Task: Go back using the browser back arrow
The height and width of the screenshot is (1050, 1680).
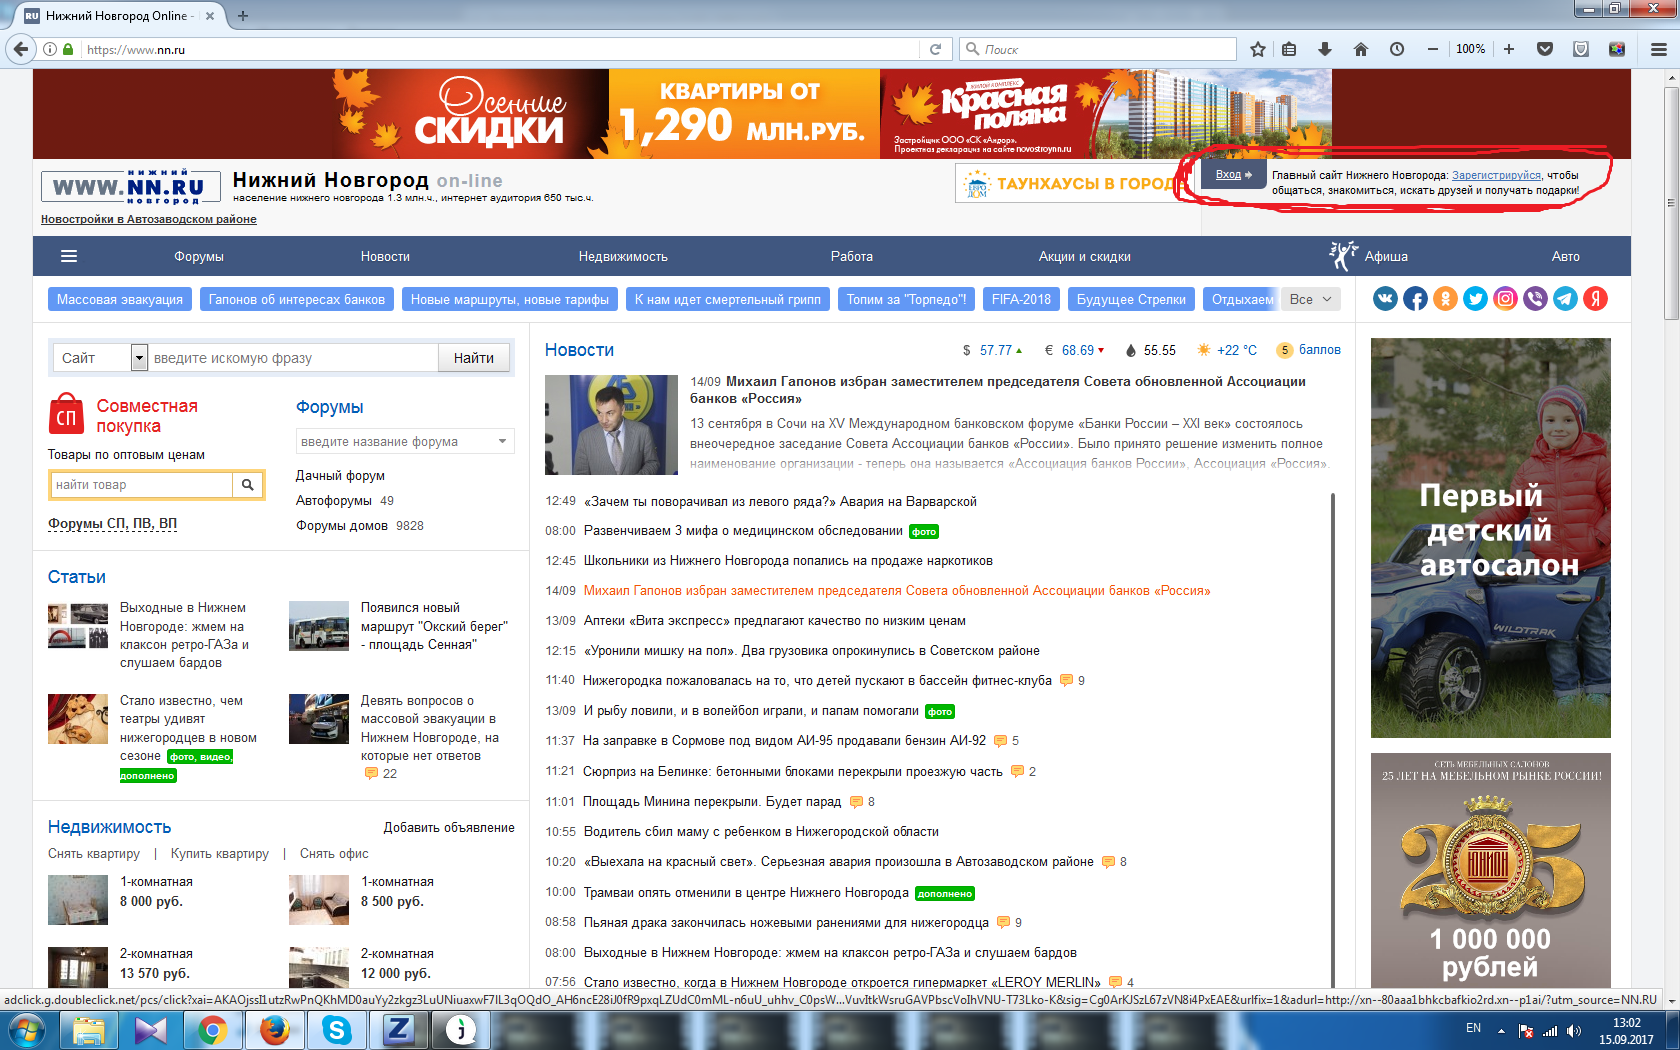Action: coord(20,49)
